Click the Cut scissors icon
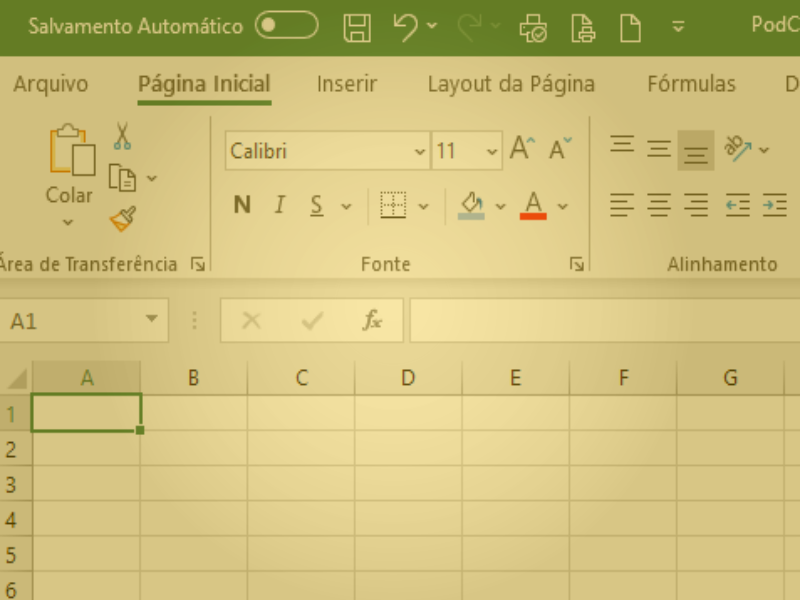 pos(122,136)
